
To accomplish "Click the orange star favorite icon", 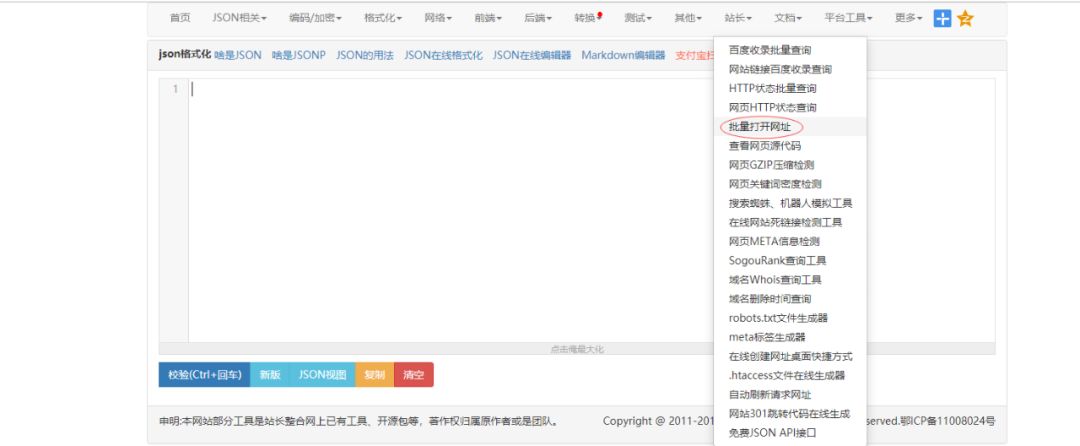I will 965,19.
